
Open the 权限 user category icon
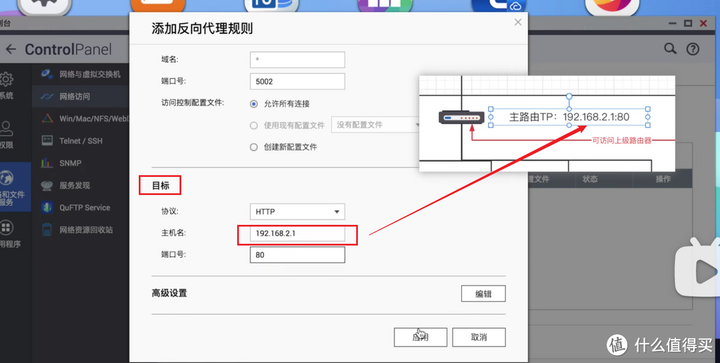pyautogui.click(x=6, y=128)
